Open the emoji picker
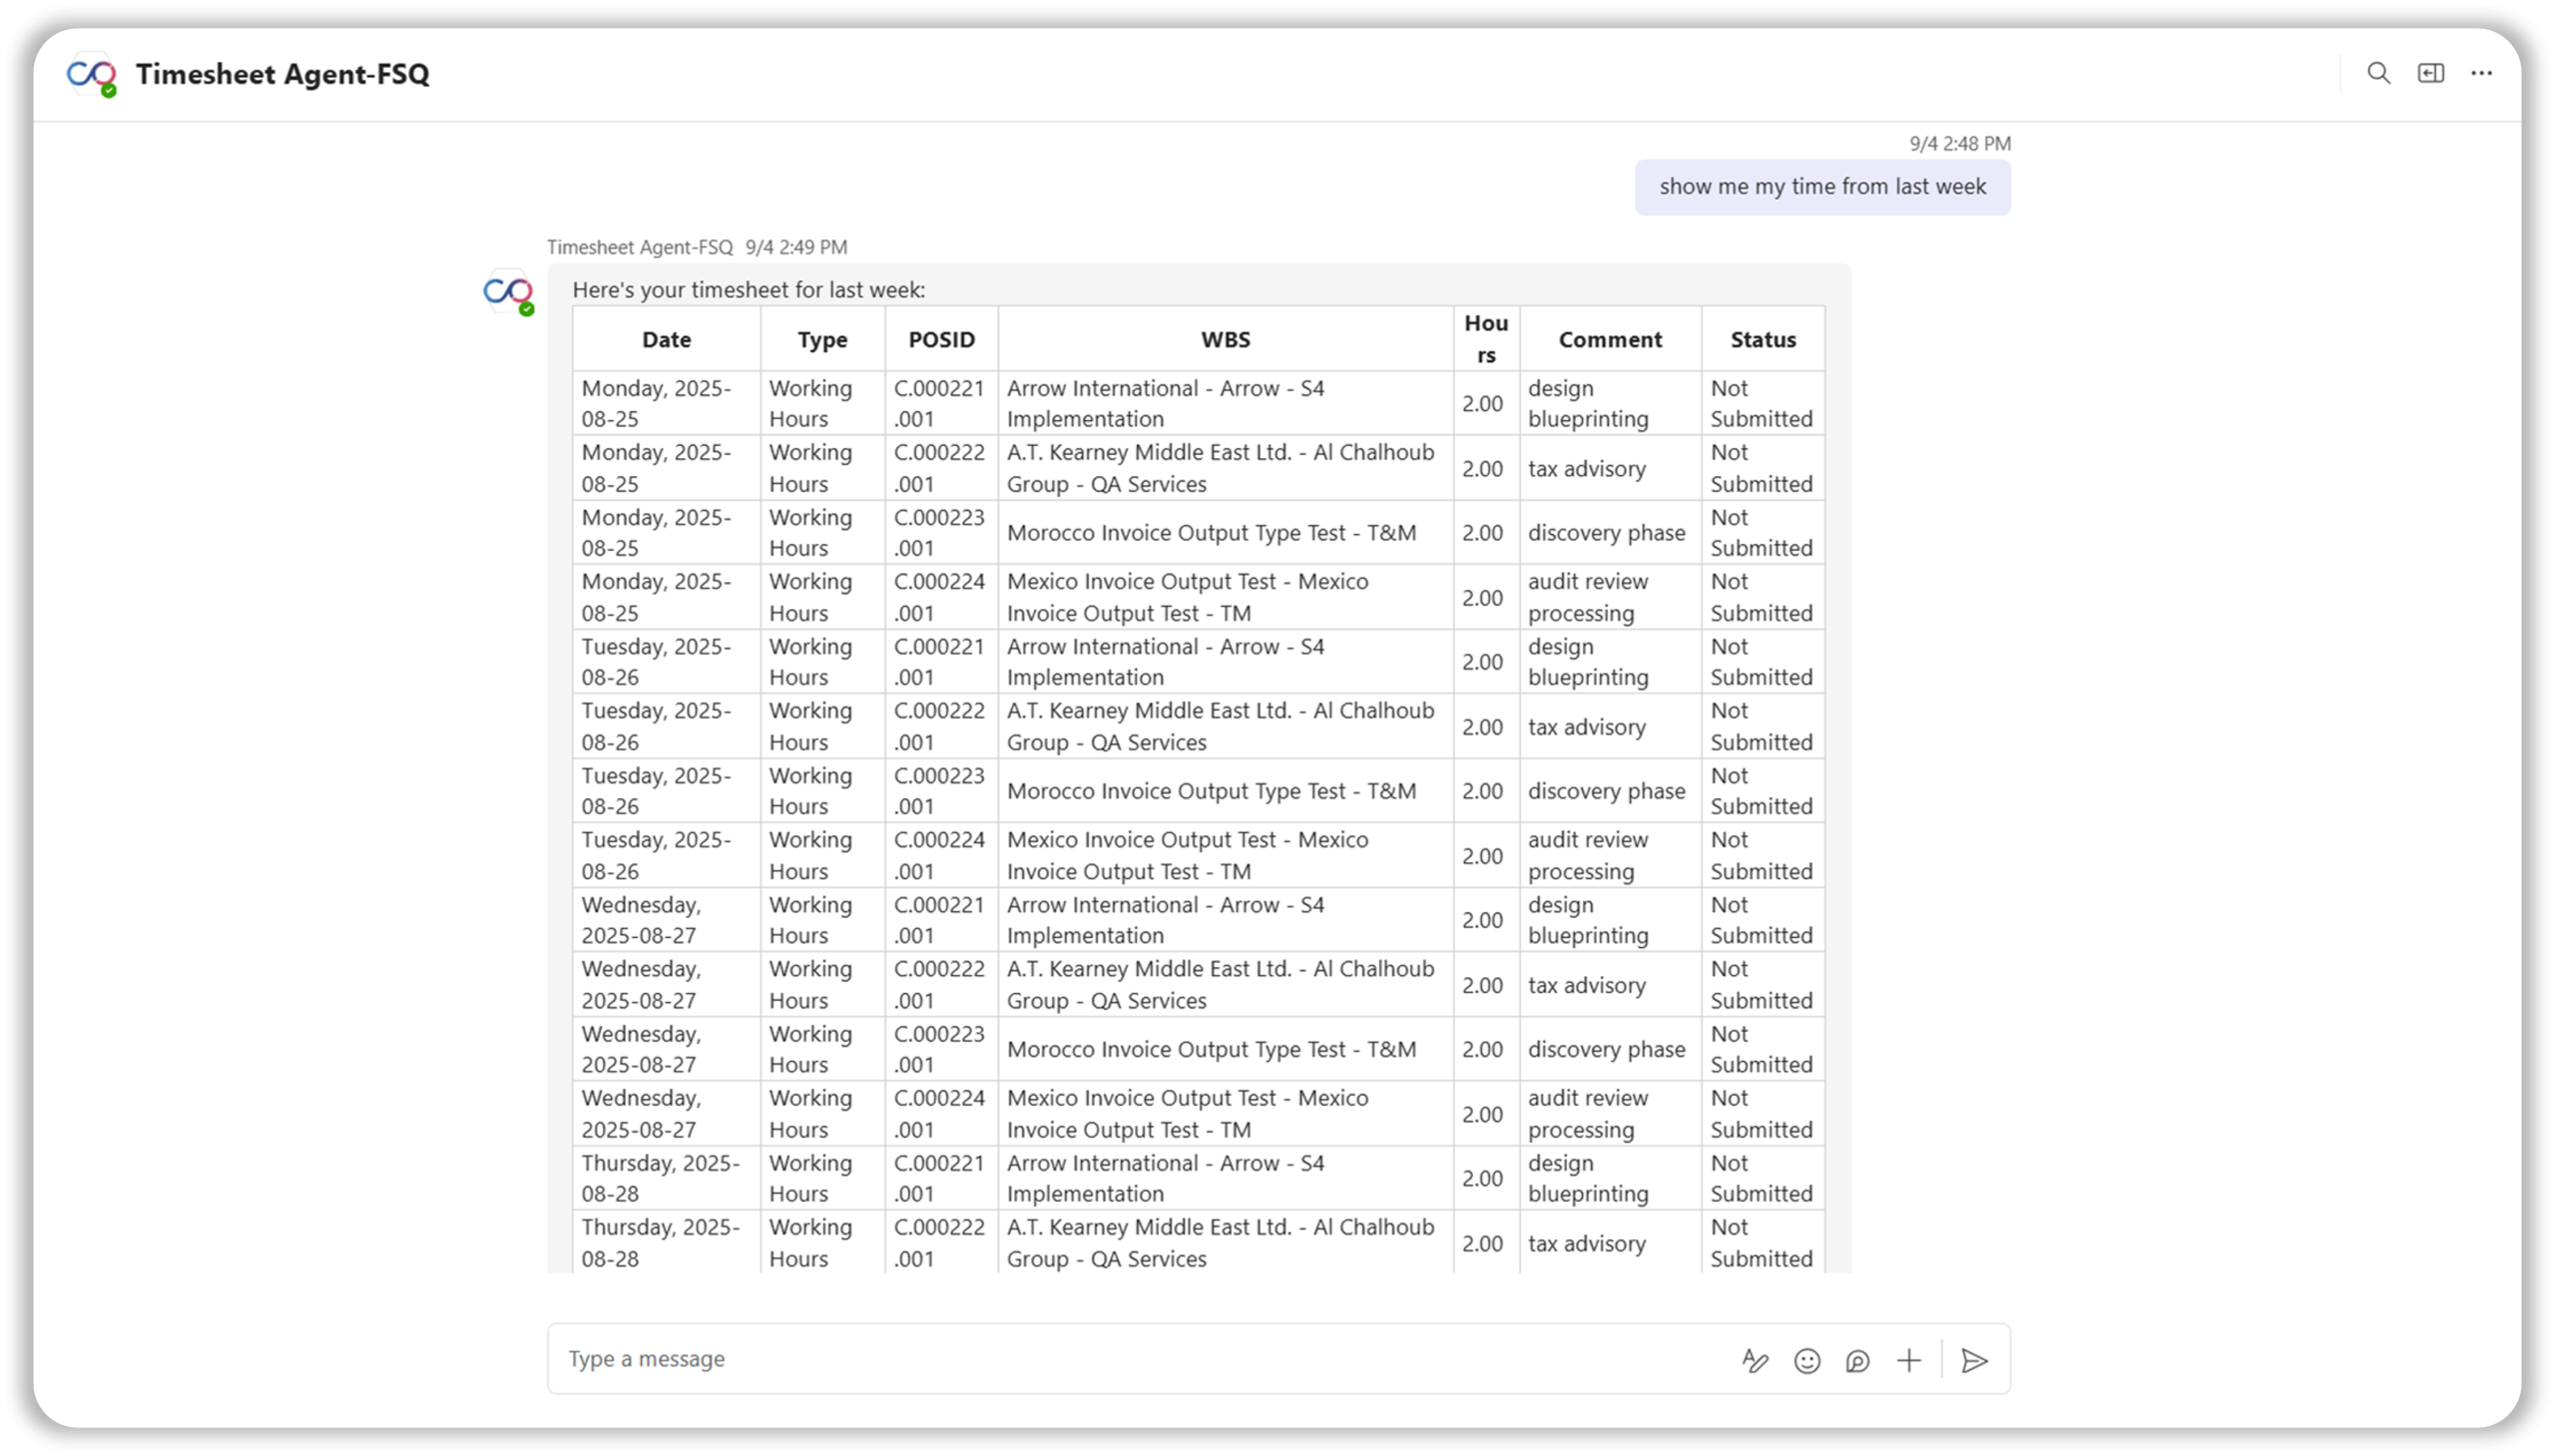This screenshot has width=2555, height=1456. [x=1807, y=1360]
